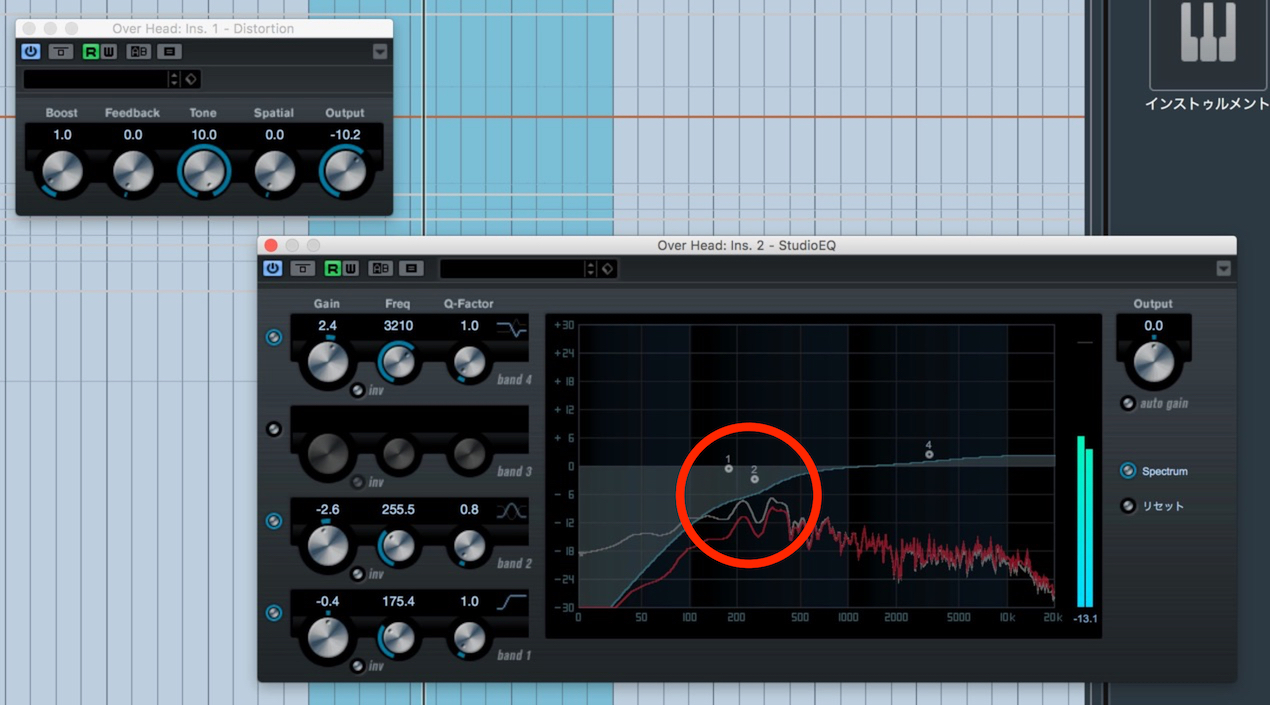Viewport: 1270px width, 705px height.
Task: Step through Distortion presets with arrows
Action: 175,78
